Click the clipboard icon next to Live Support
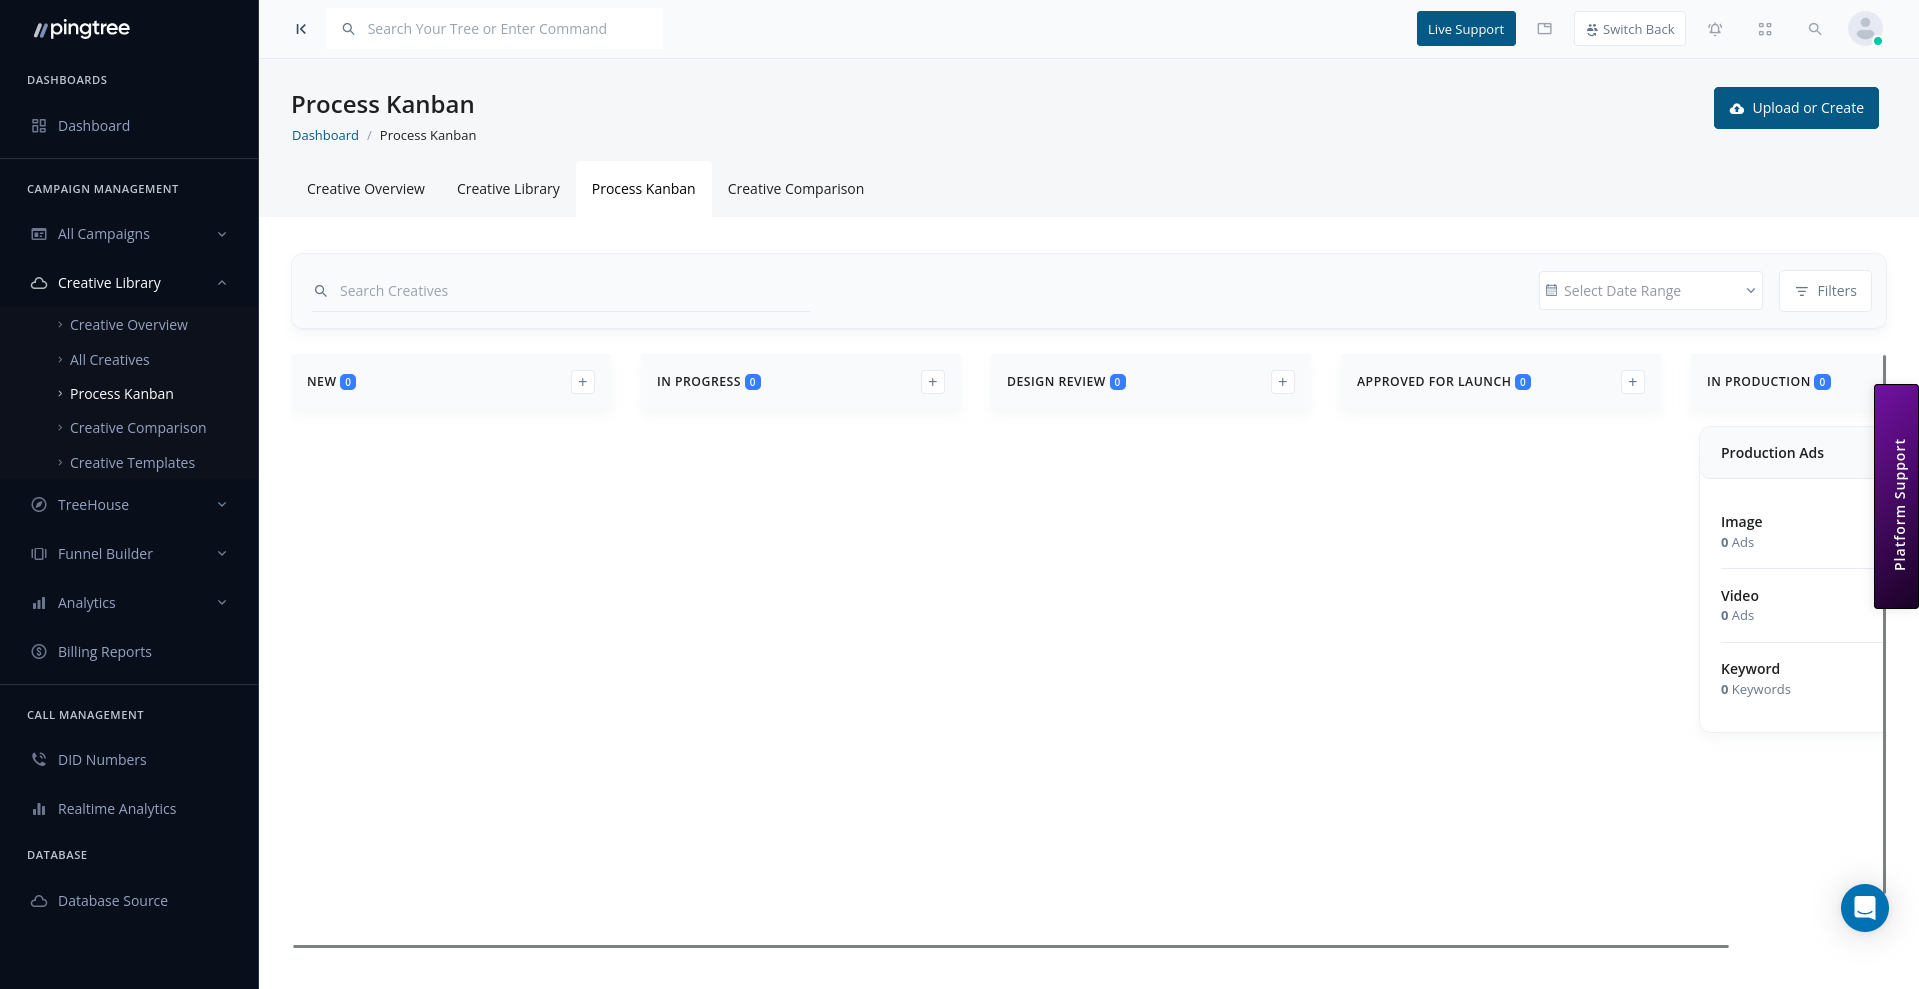Viewport: 1919px width, 989px height. pos(1544,29)
